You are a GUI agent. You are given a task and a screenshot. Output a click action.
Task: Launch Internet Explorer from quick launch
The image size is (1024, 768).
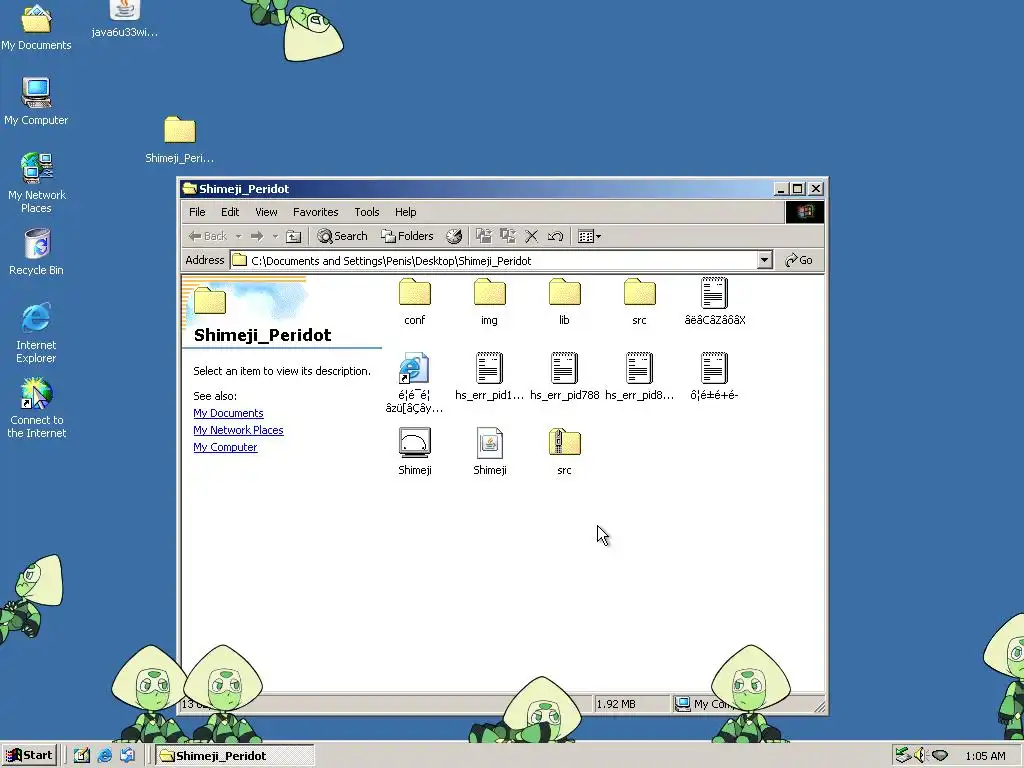(x=104, y=756)
